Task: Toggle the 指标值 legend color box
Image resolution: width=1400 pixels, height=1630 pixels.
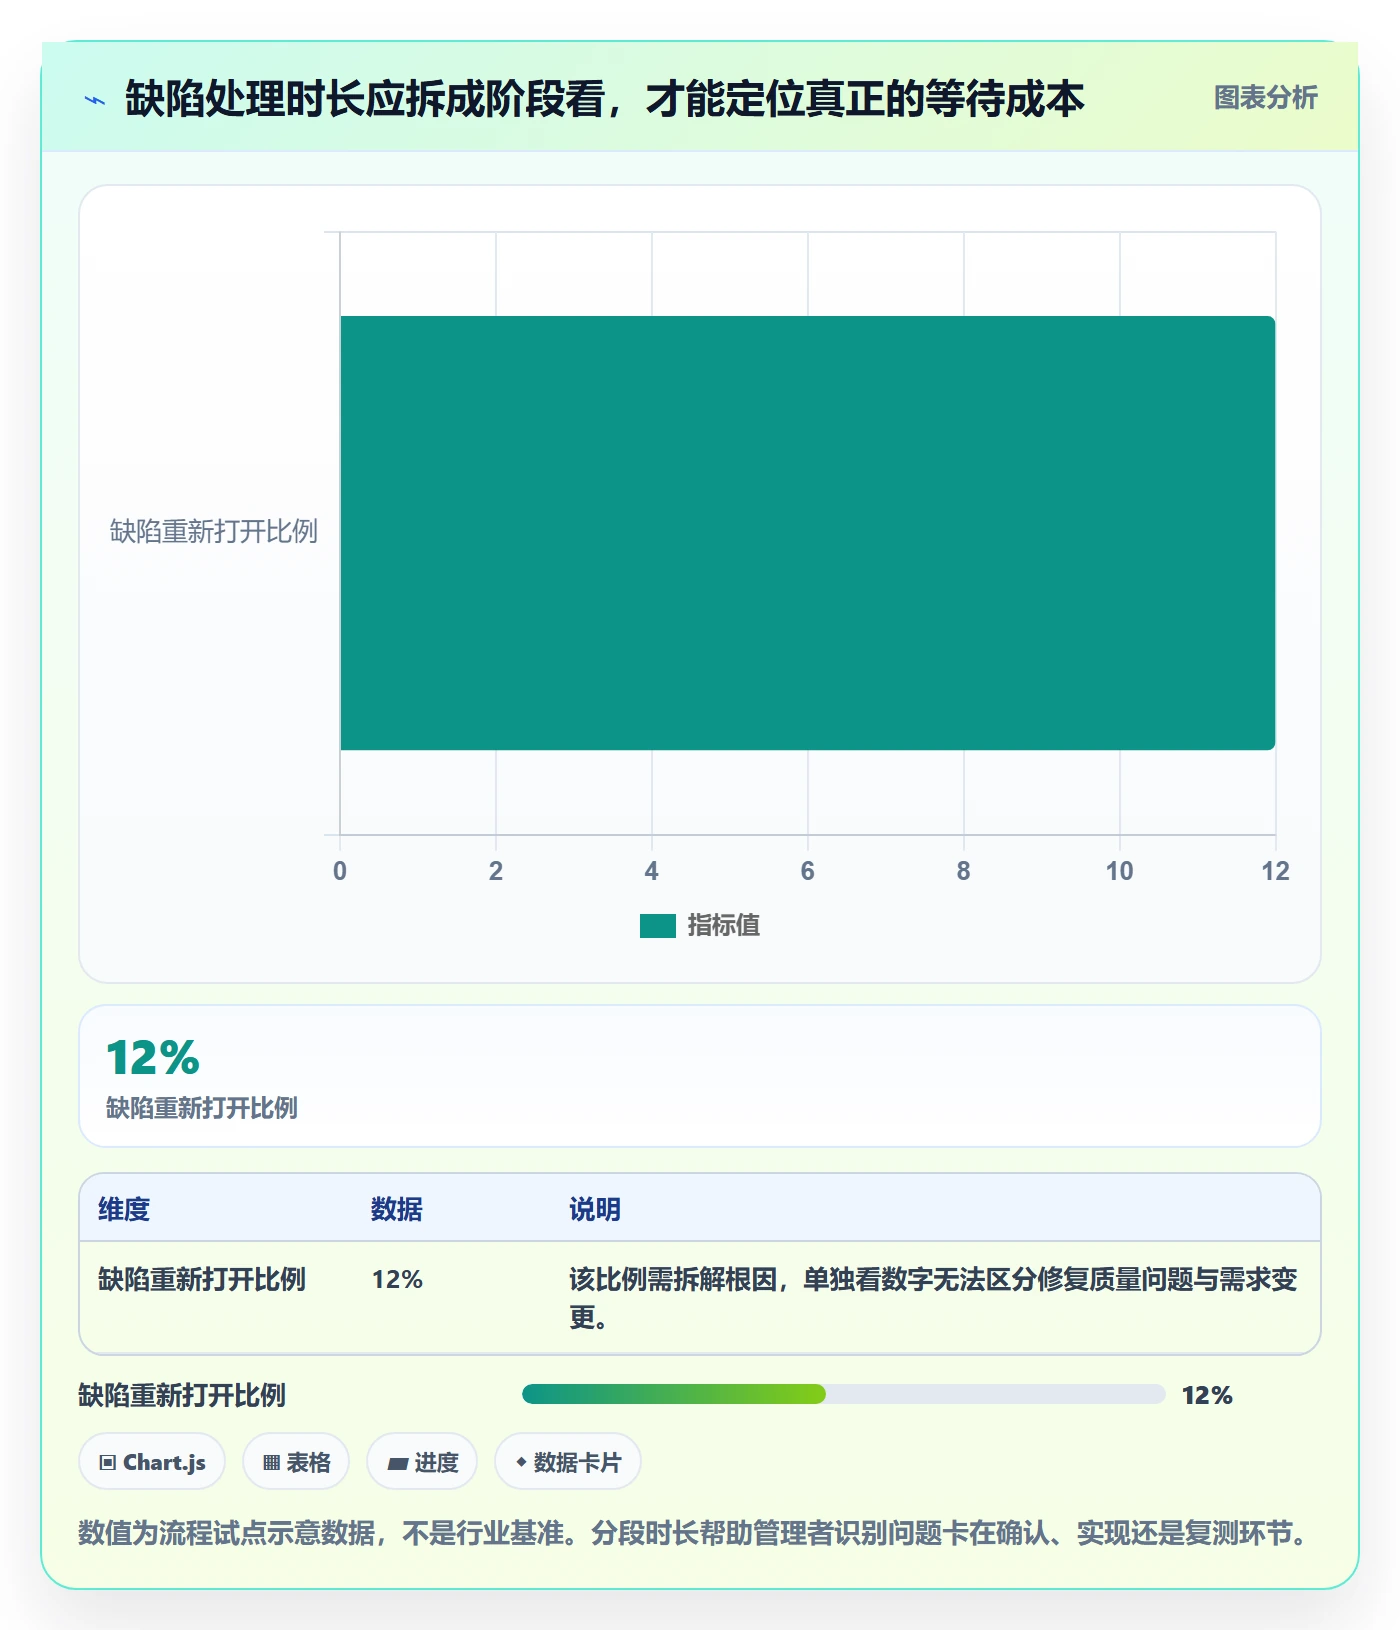Action: [x=658, y=926]
